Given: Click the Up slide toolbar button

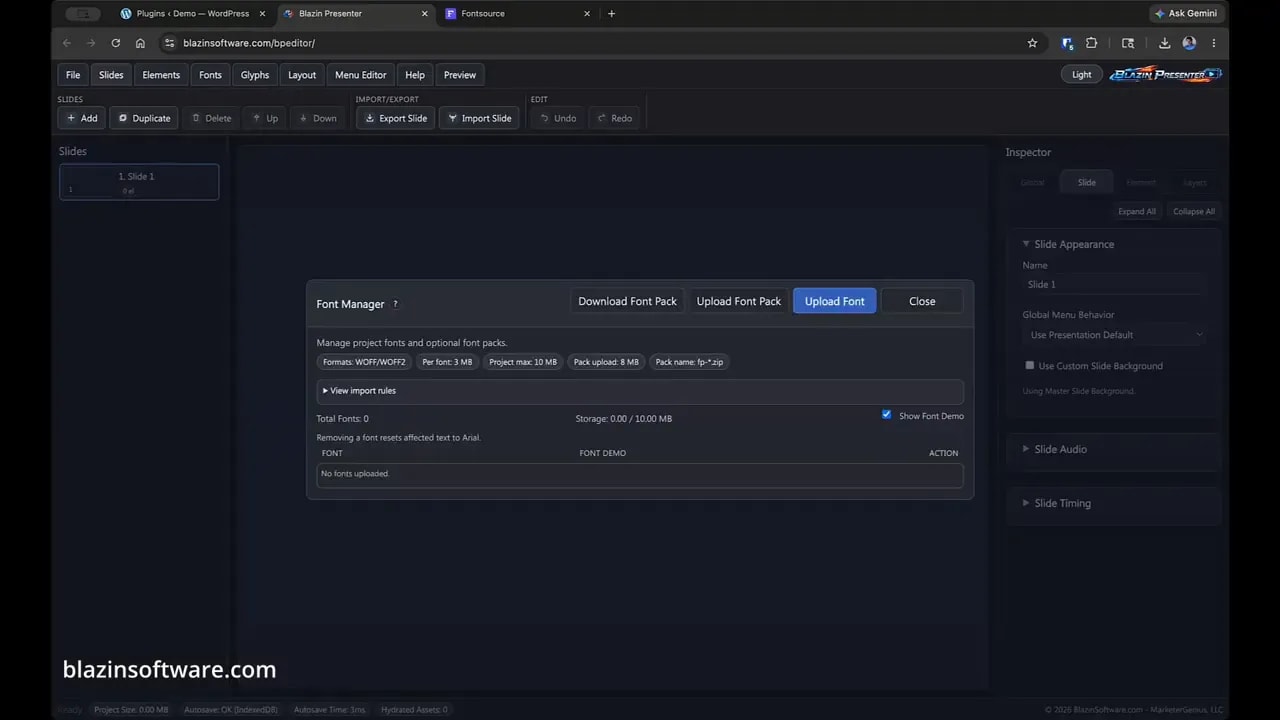Looking at the screenshot, I should point(265,118).
